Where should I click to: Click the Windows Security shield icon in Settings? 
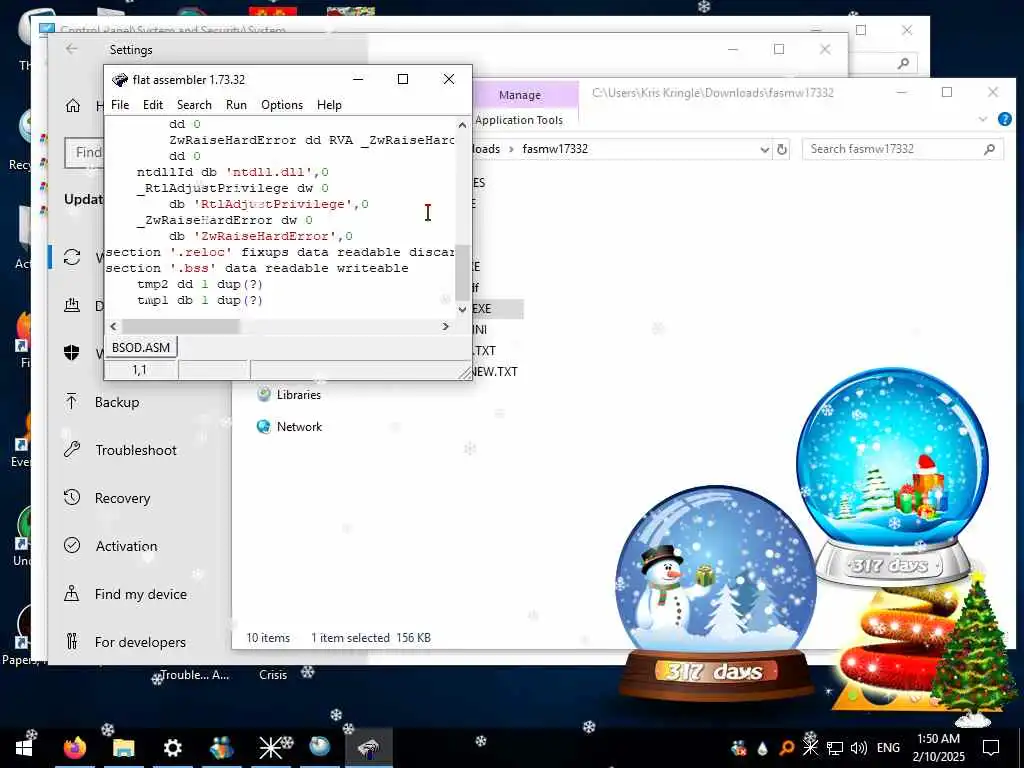(72, 353)
